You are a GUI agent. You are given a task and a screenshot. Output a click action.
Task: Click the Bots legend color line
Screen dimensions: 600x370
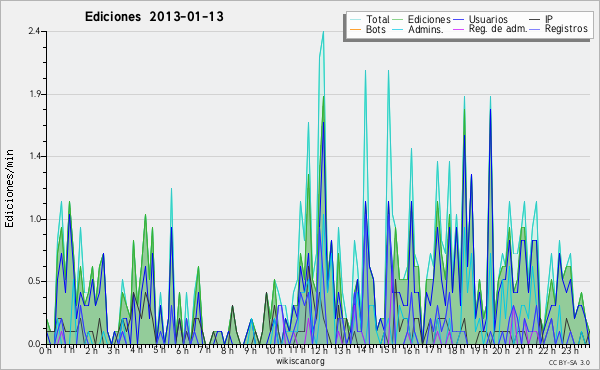[x=355, y=29]
